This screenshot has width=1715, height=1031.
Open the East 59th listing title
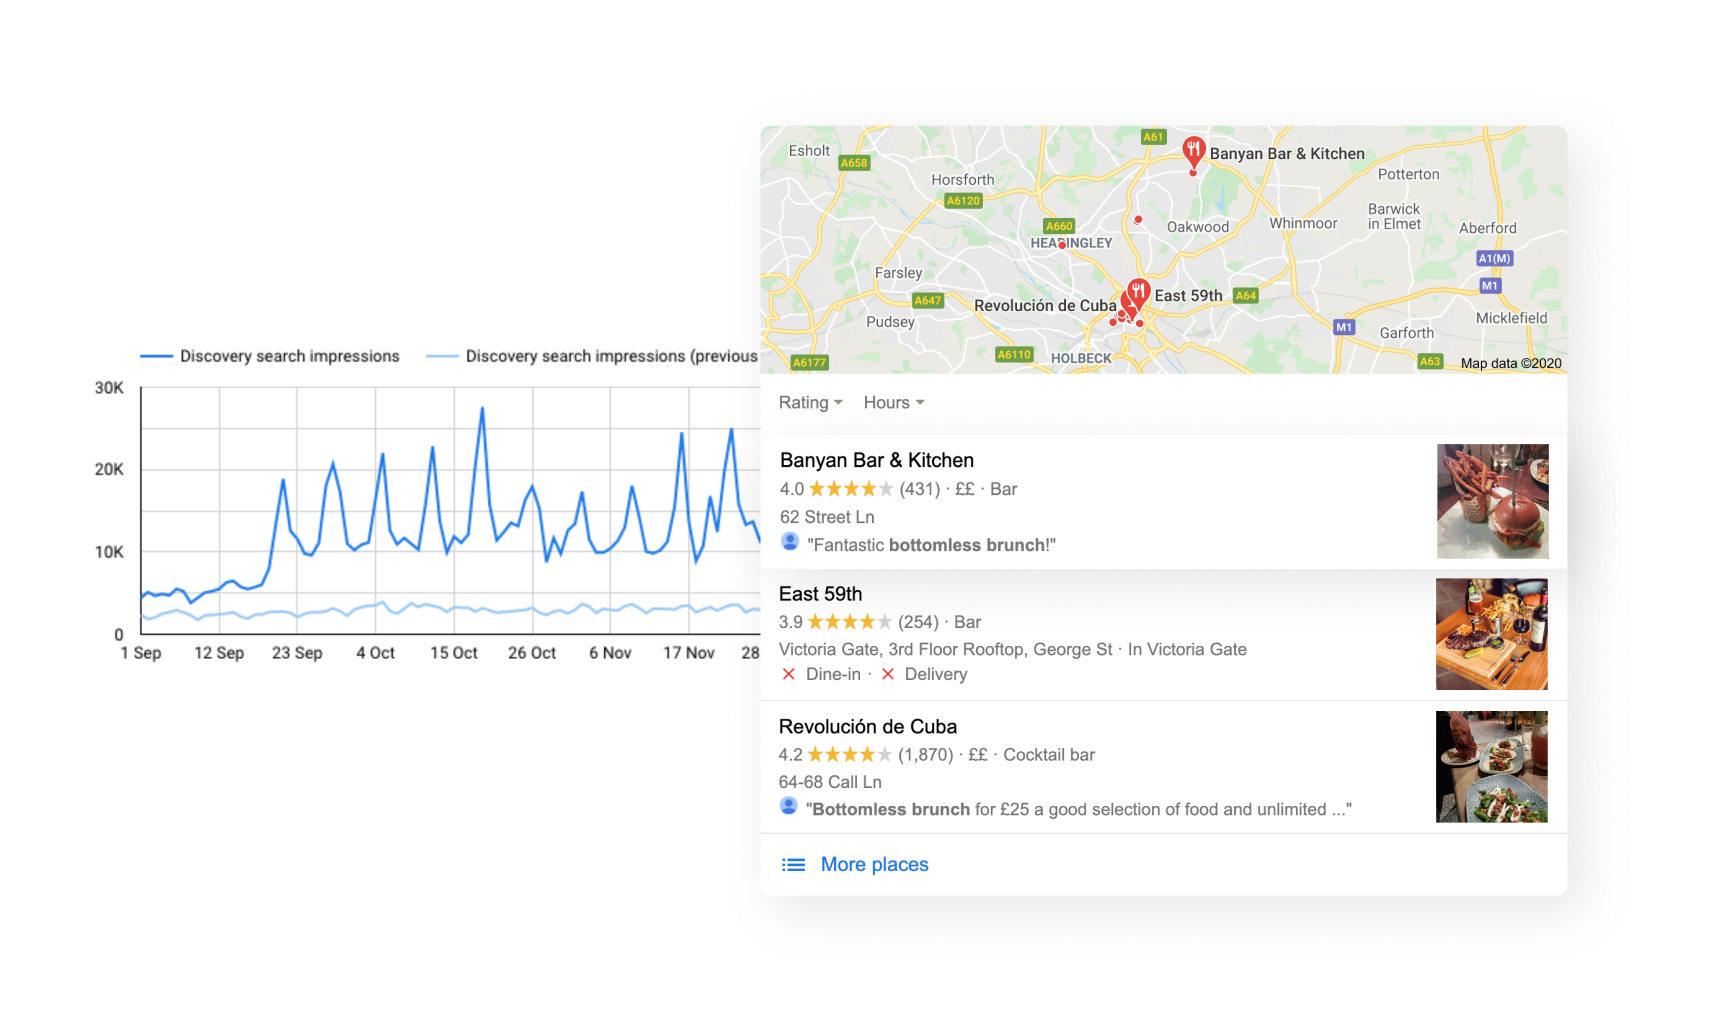point(820,594)
